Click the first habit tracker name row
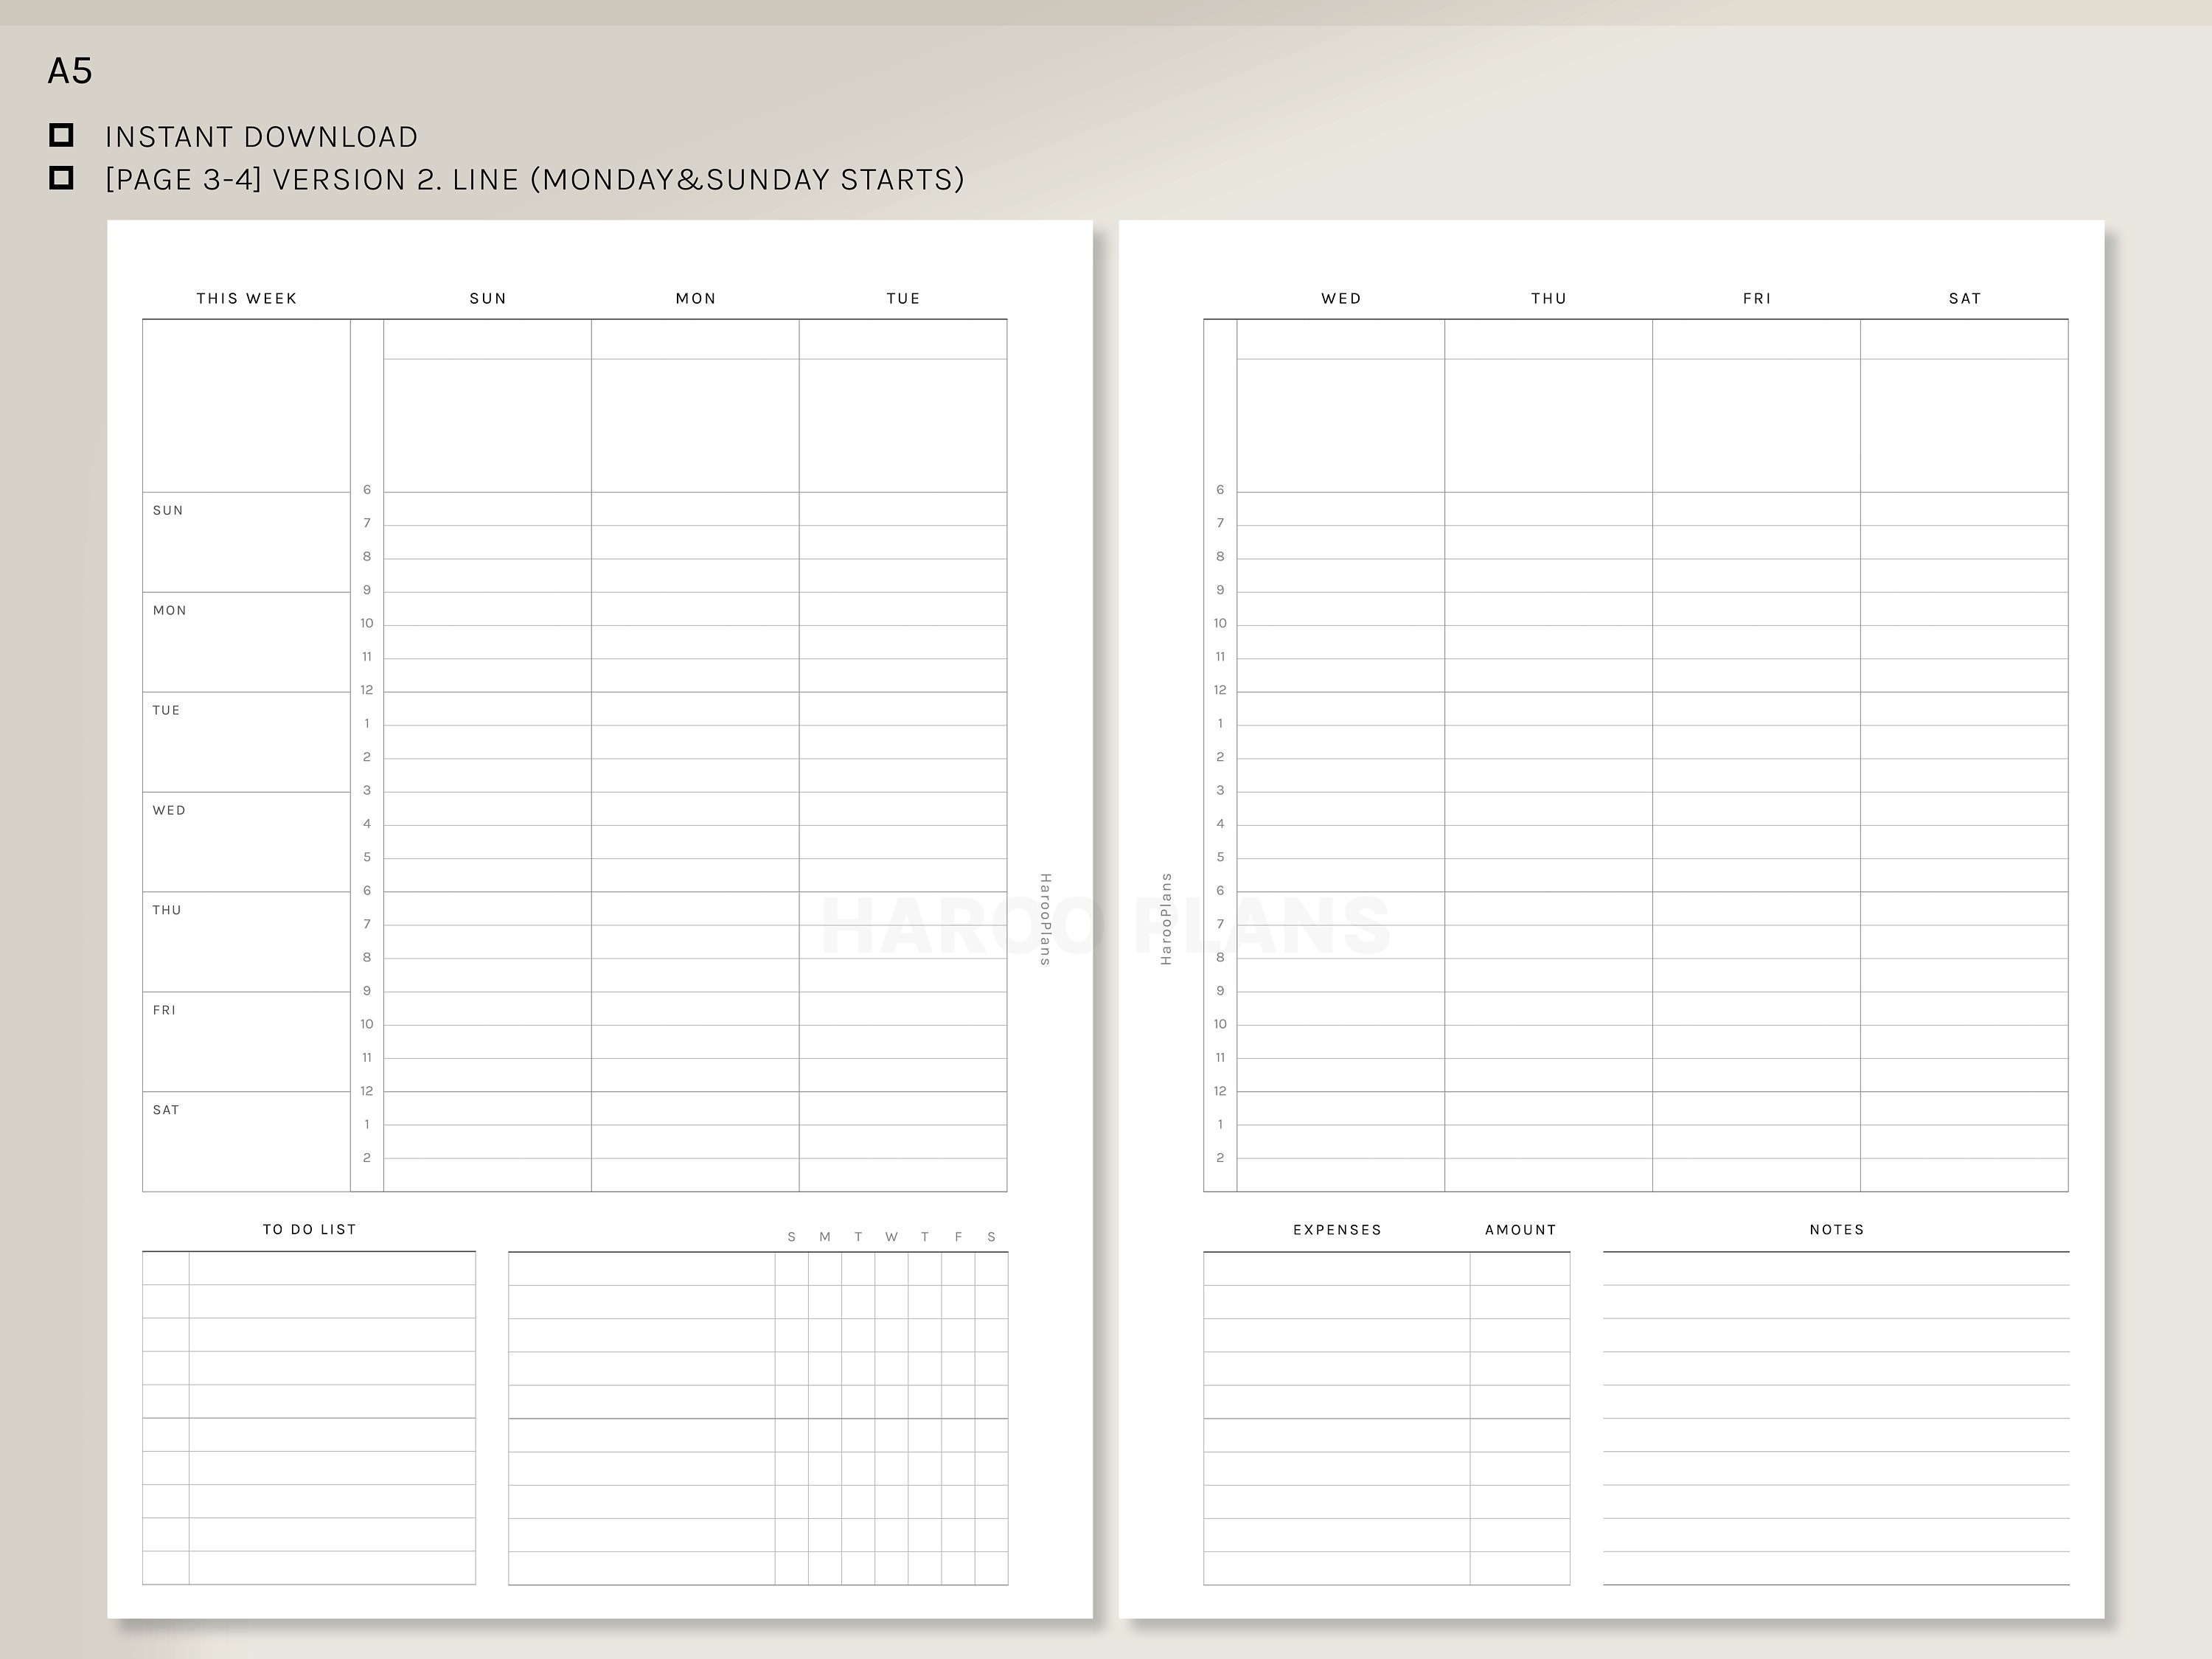2212x1659 pixels. 642,1268
